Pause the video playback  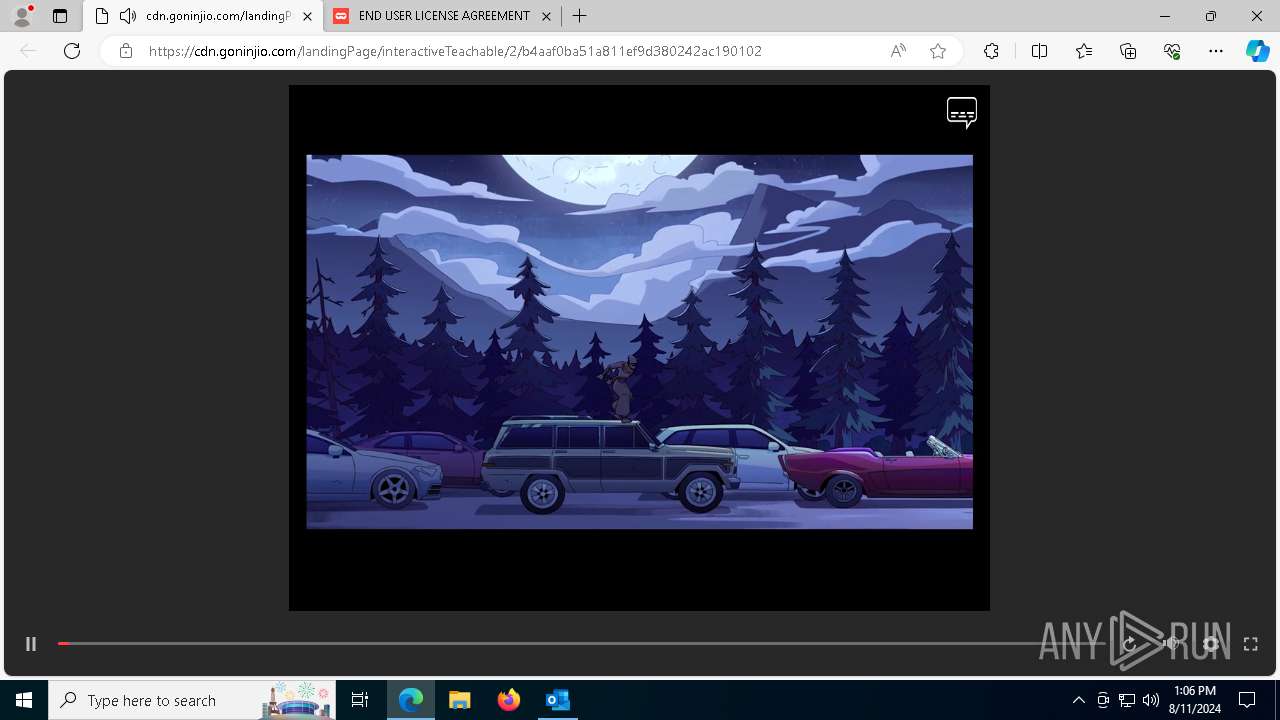[31, 644]
